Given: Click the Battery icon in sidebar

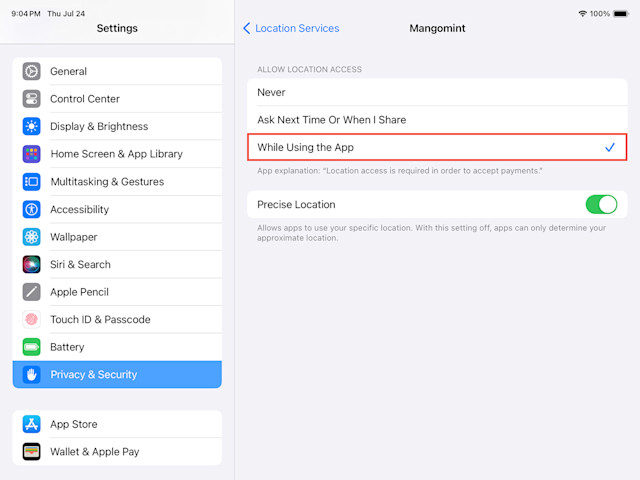Looking at the screenshot, I should [31, 347].
